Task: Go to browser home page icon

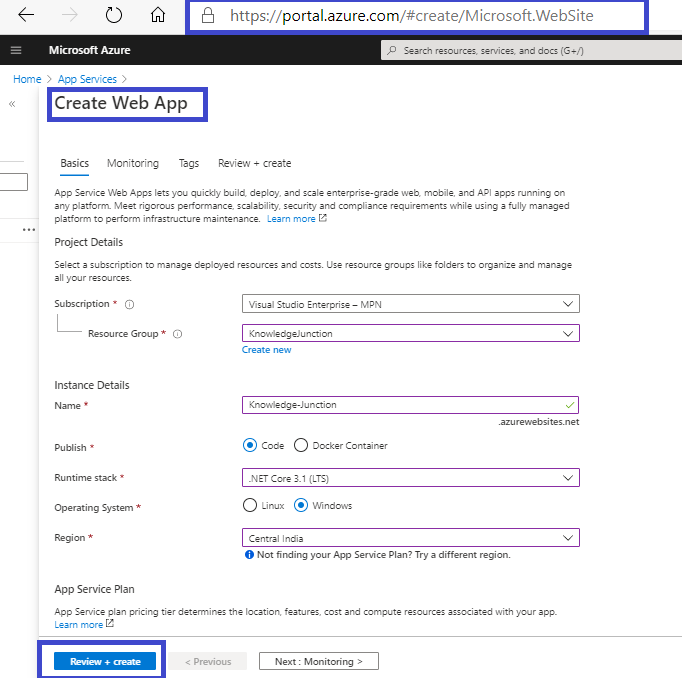Action: [x=158, y=15]
